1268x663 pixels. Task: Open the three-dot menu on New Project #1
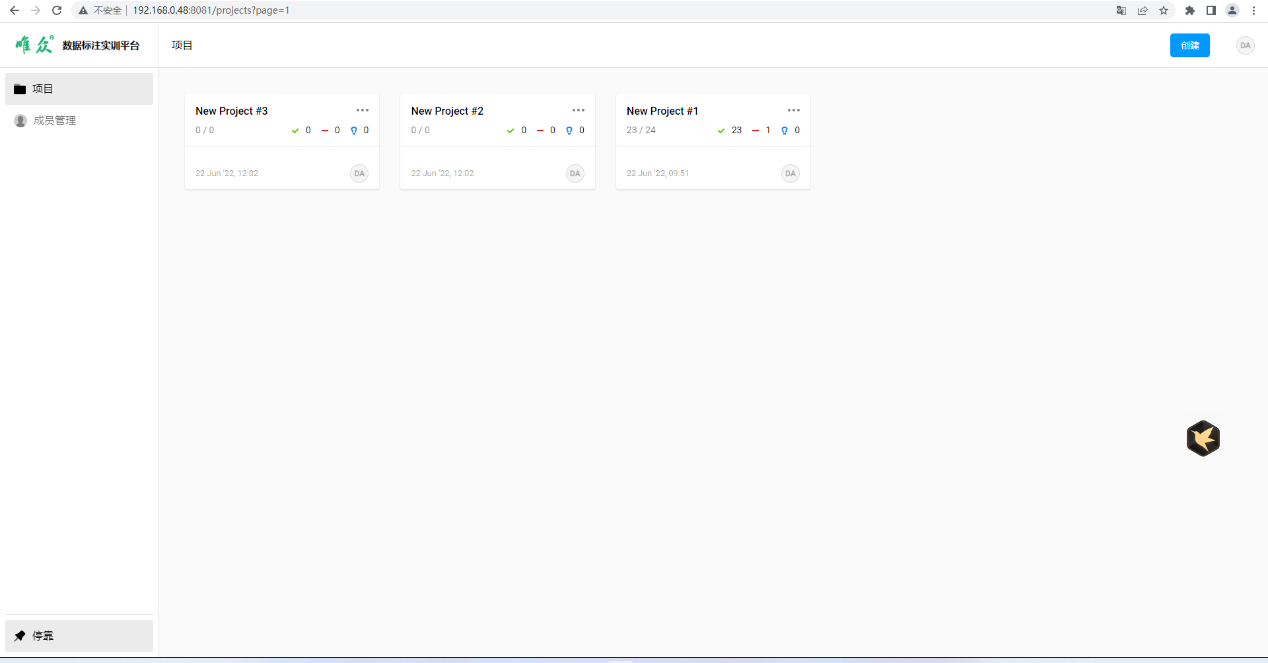point(793,110)
